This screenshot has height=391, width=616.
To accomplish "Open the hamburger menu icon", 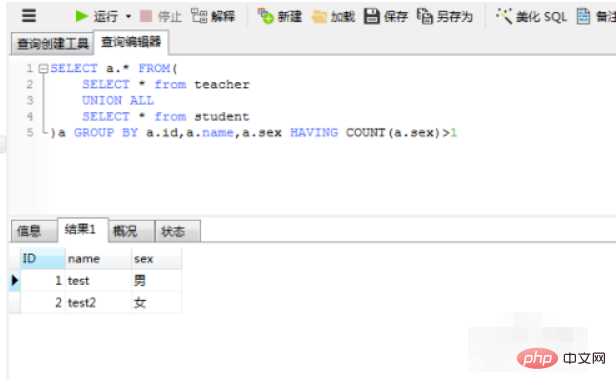I will [x=29, y=16].
